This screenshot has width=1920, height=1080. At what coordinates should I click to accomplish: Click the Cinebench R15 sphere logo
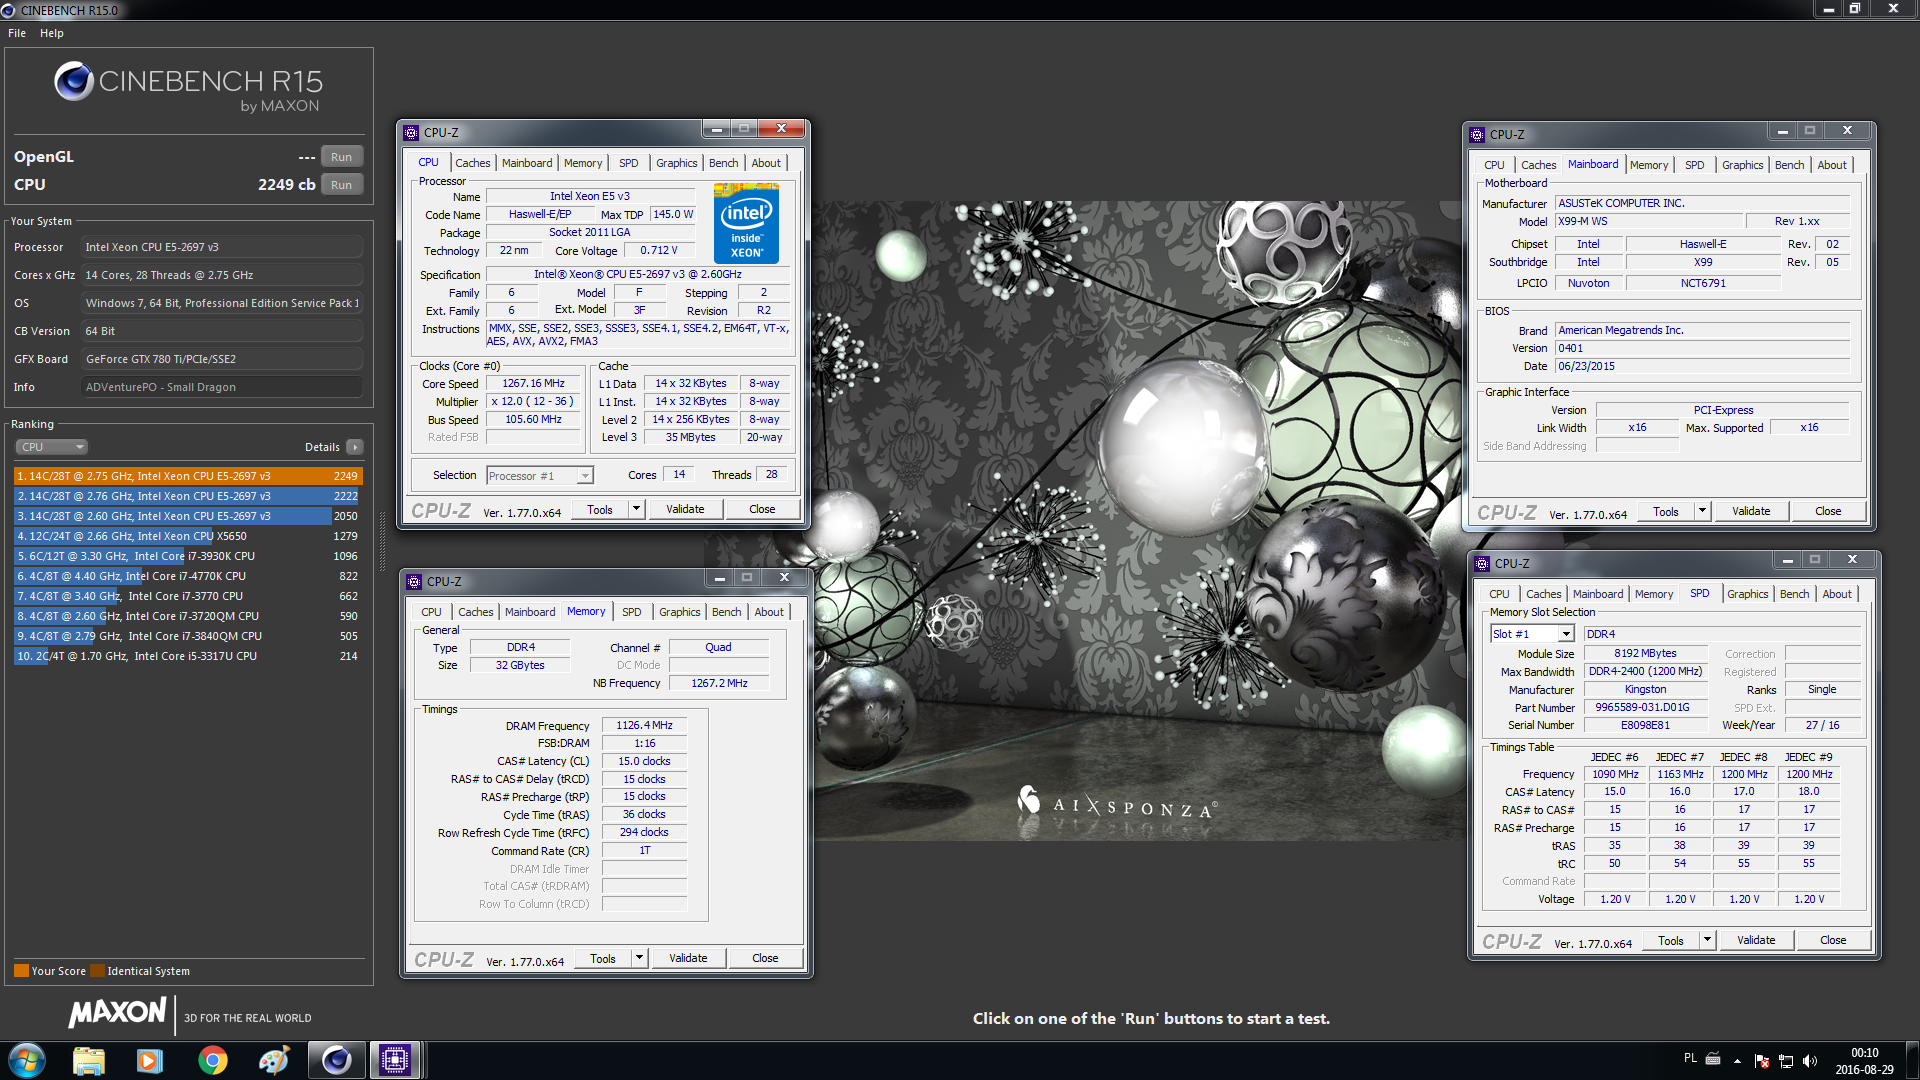coord(74,82)
